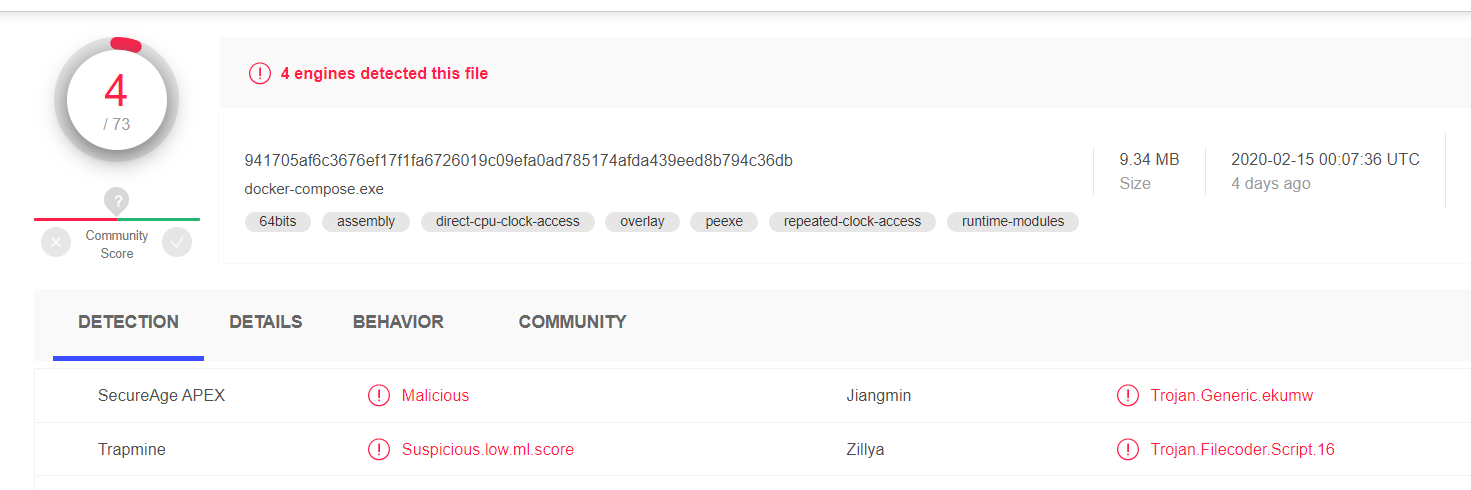Click the alert icon beside '4 engines detected this file'
The height and width of the screenshot is (490, 1471).
(x=260, y=73)
